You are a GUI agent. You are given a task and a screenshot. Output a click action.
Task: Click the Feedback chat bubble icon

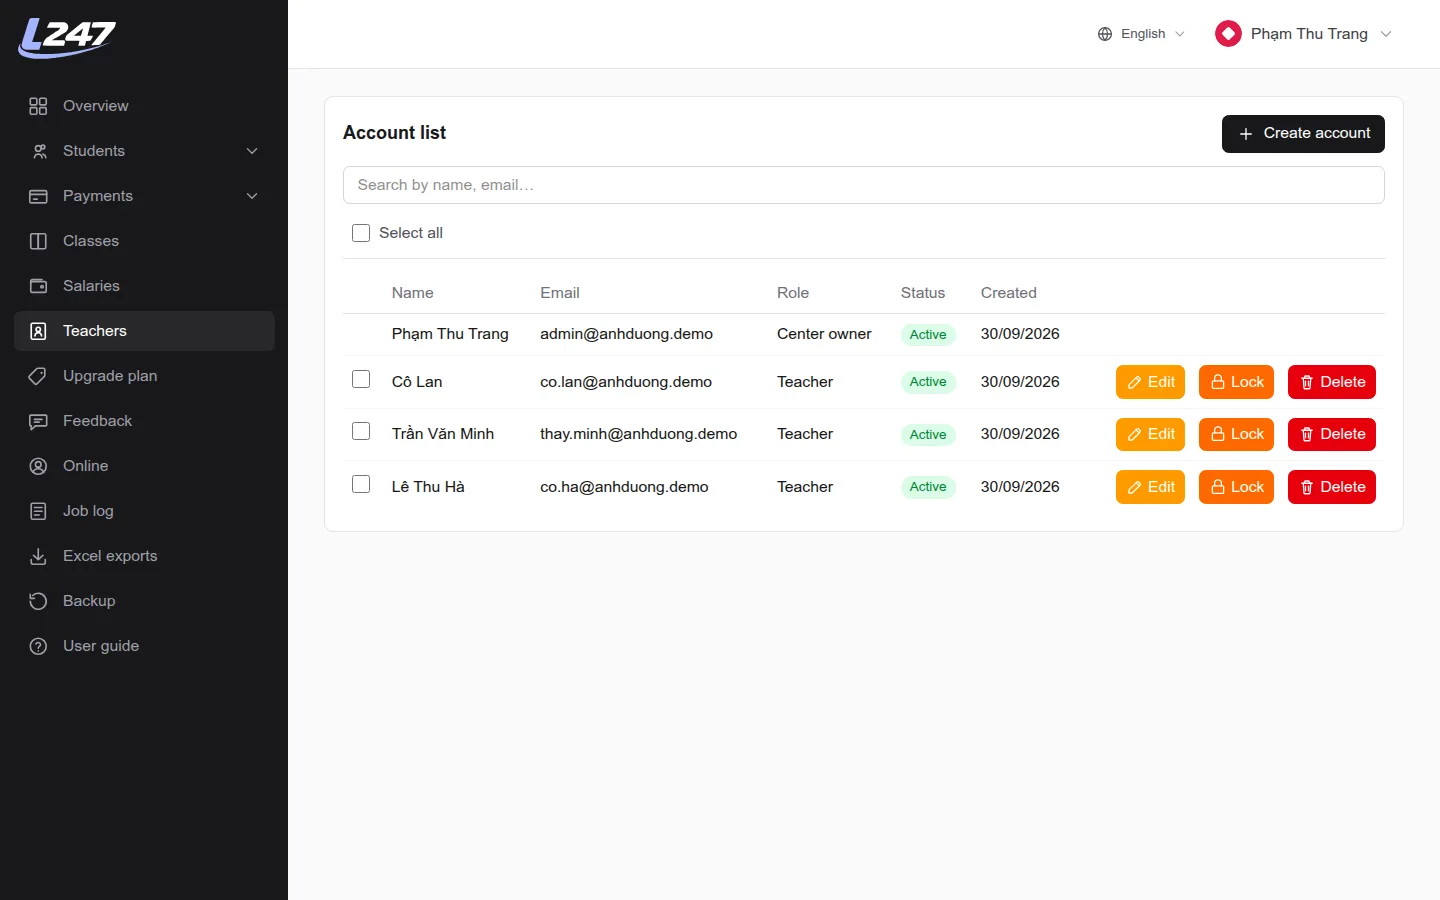[38, 421]
